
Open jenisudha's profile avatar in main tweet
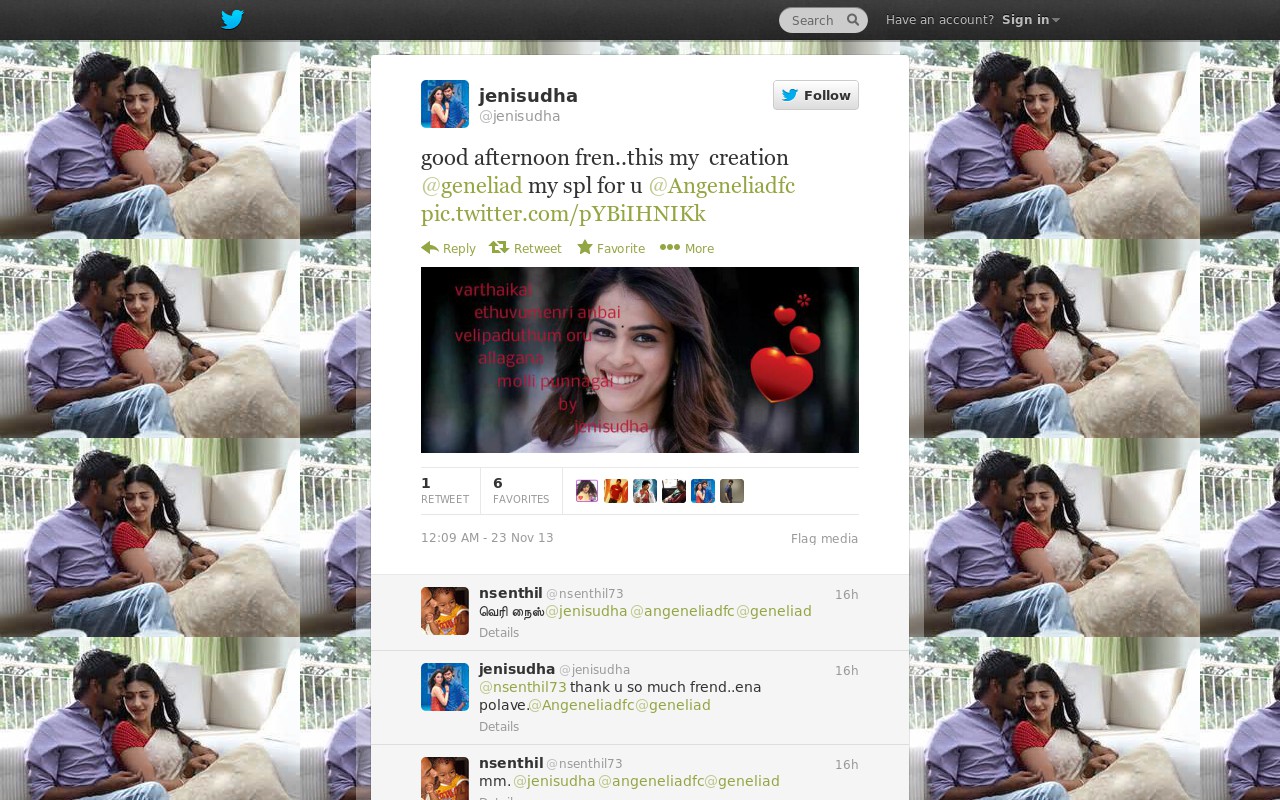pyautogui.click(x=445, y=104)
